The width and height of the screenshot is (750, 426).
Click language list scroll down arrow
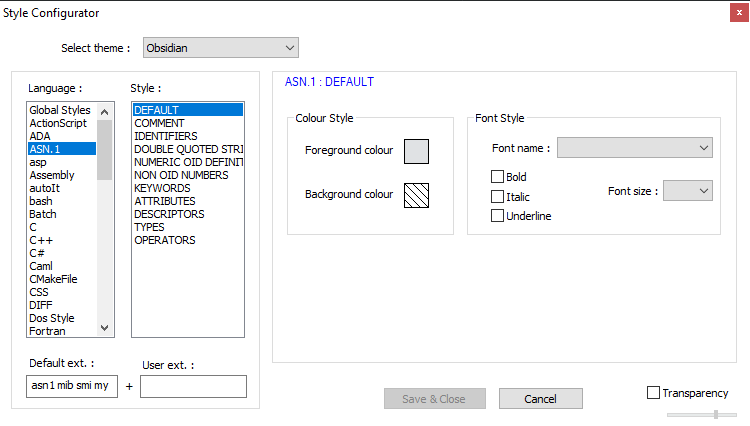[104, 328]
